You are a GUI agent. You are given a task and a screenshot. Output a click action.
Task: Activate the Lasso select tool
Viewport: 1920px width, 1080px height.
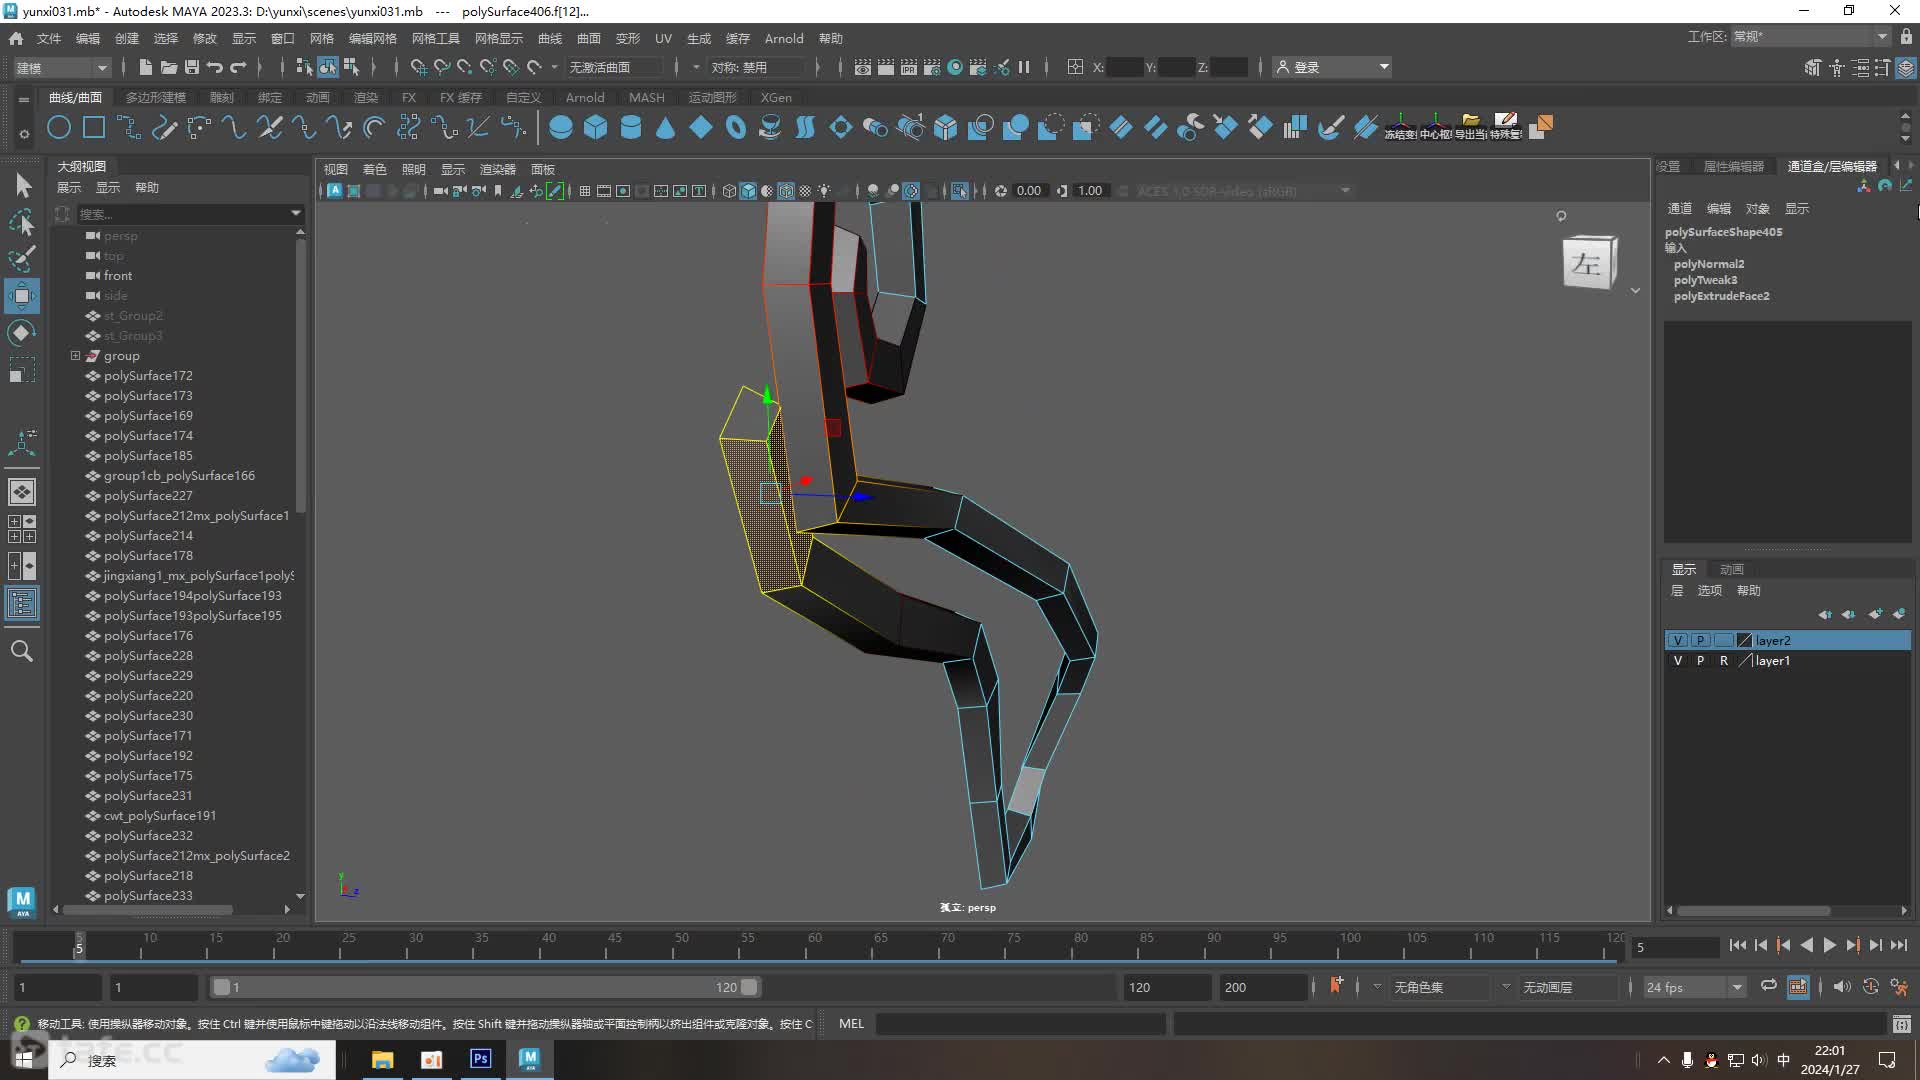[x=22, y=222]
